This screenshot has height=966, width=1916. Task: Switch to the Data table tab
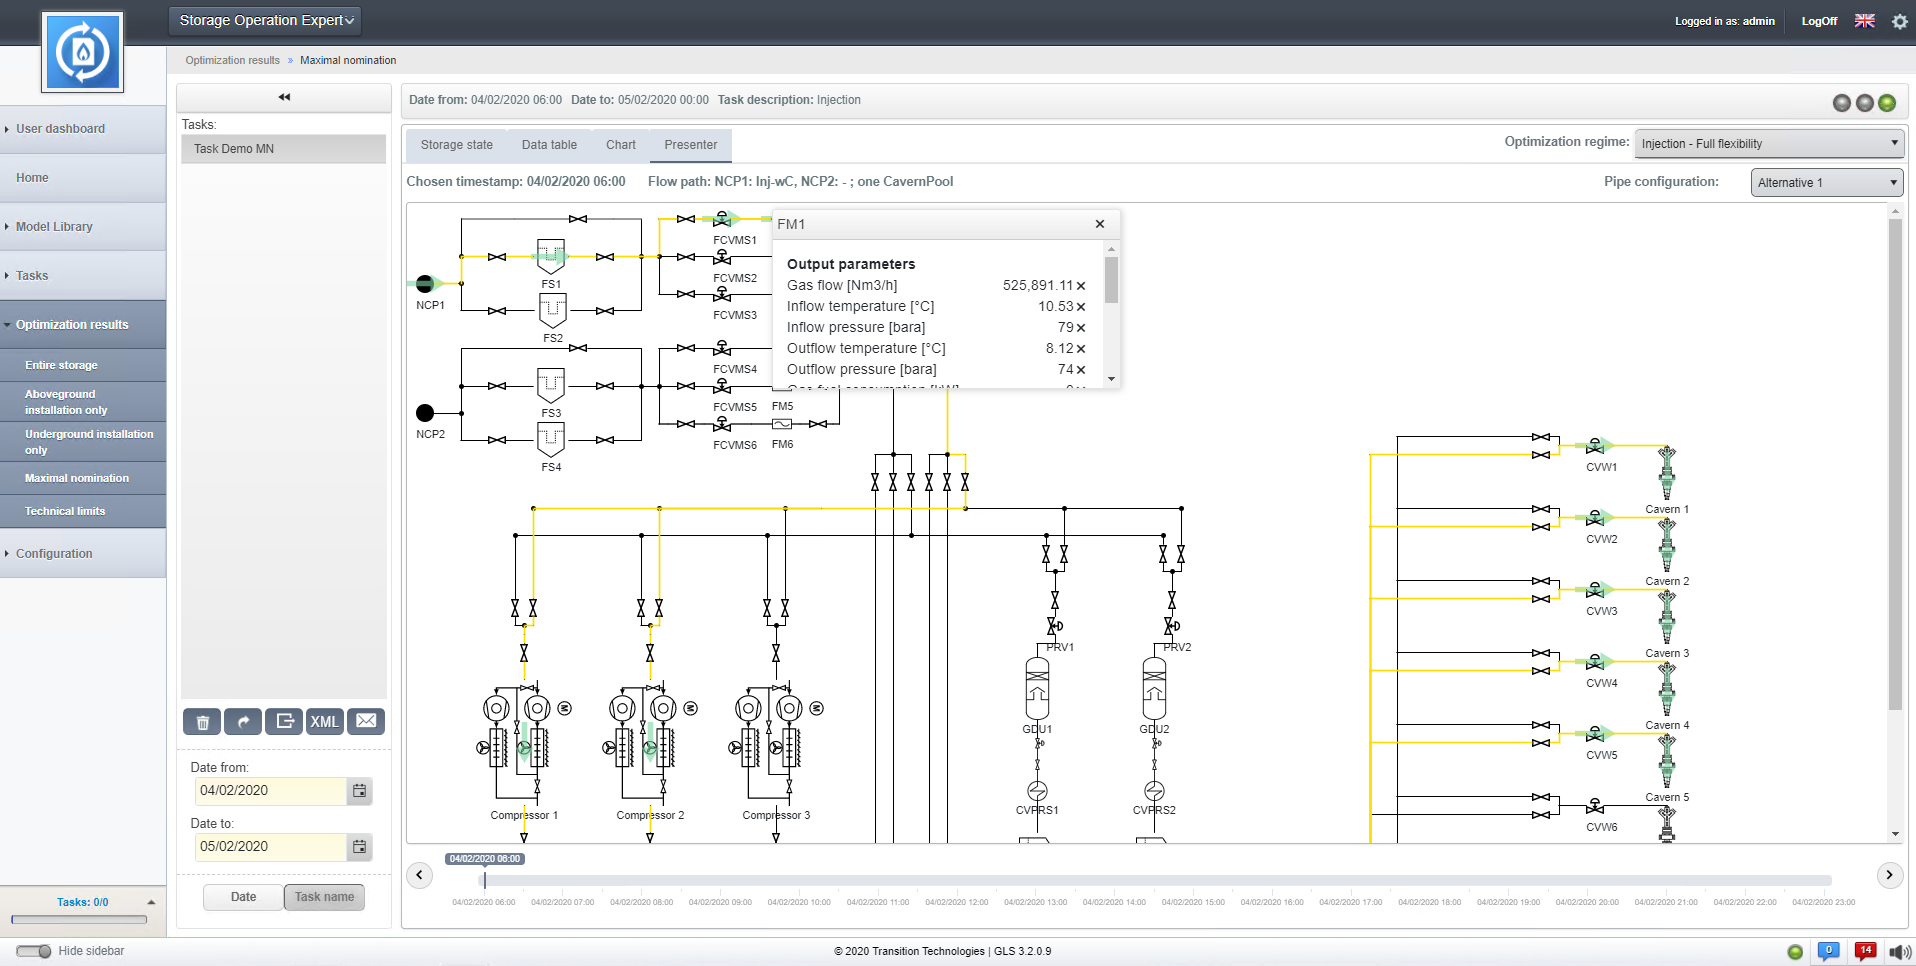coord(549,145)
